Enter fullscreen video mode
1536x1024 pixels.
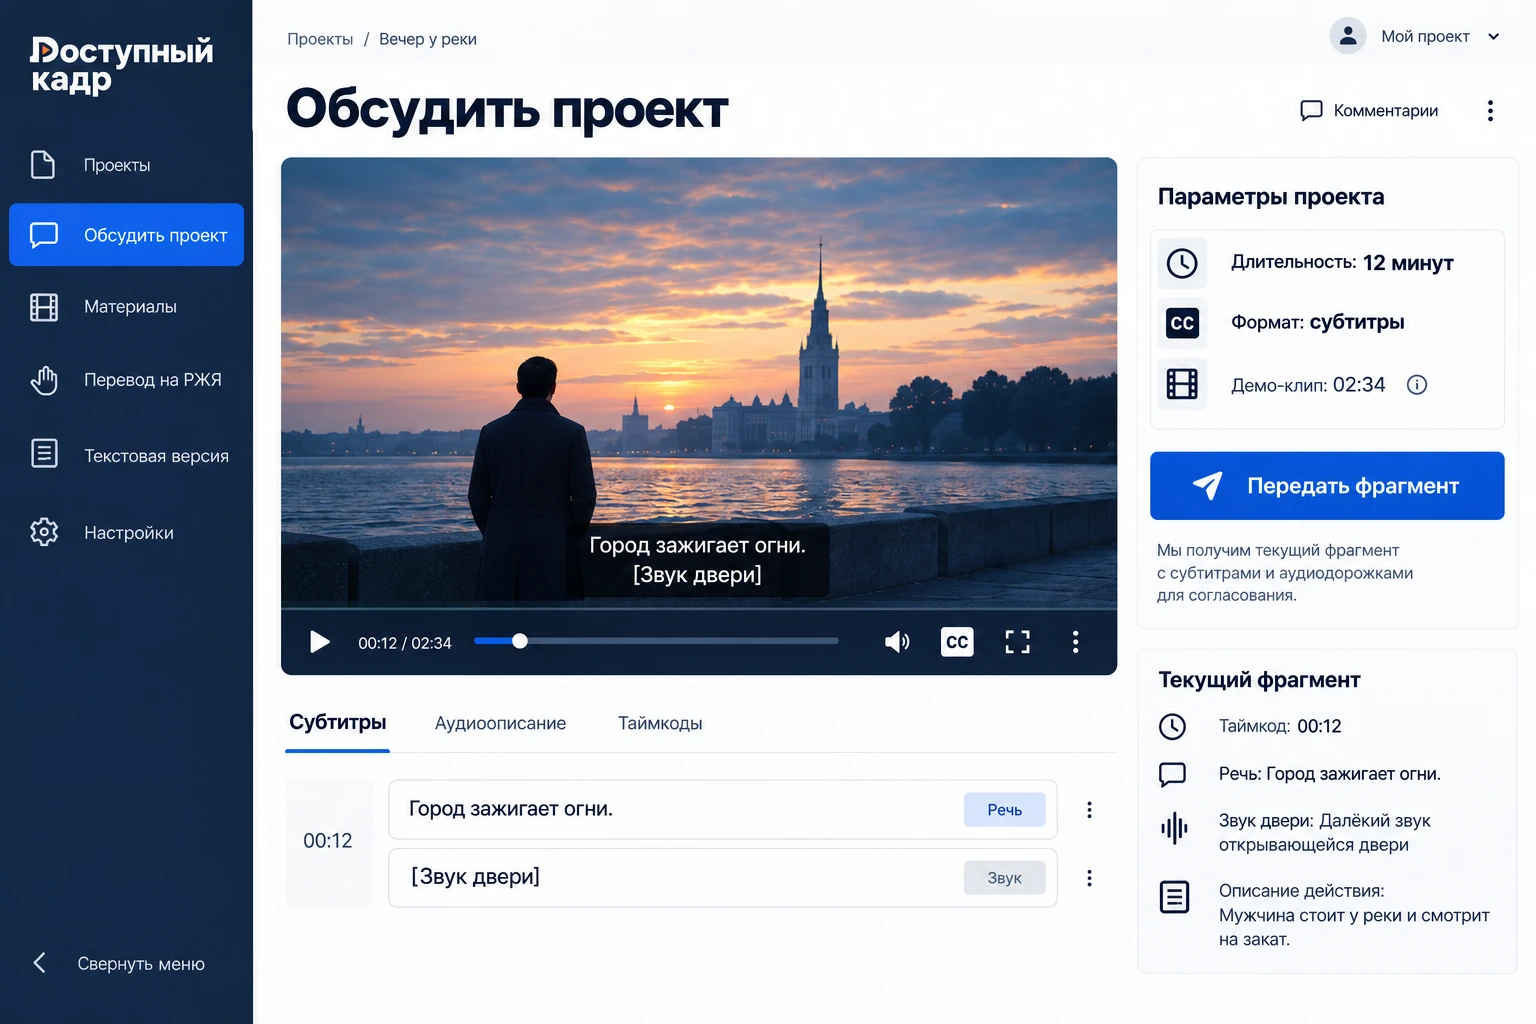point(1017,642)
